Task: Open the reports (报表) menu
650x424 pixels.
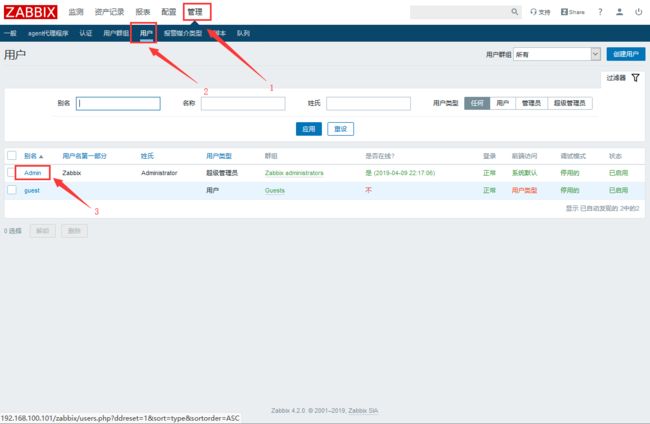Action: (143, 12)
